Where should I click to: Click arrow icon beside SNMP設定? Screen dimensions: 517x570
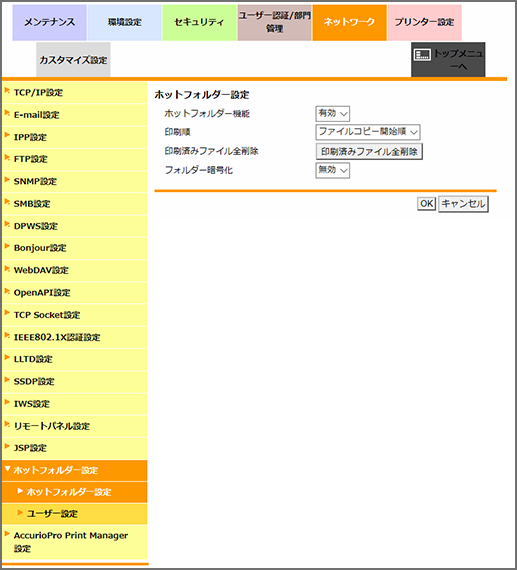tap(7, 180)
